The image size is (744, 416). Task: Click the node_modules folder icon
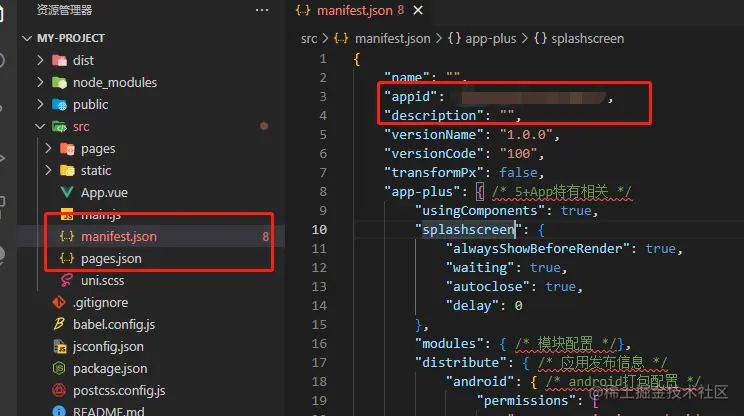tap(59, 83)
